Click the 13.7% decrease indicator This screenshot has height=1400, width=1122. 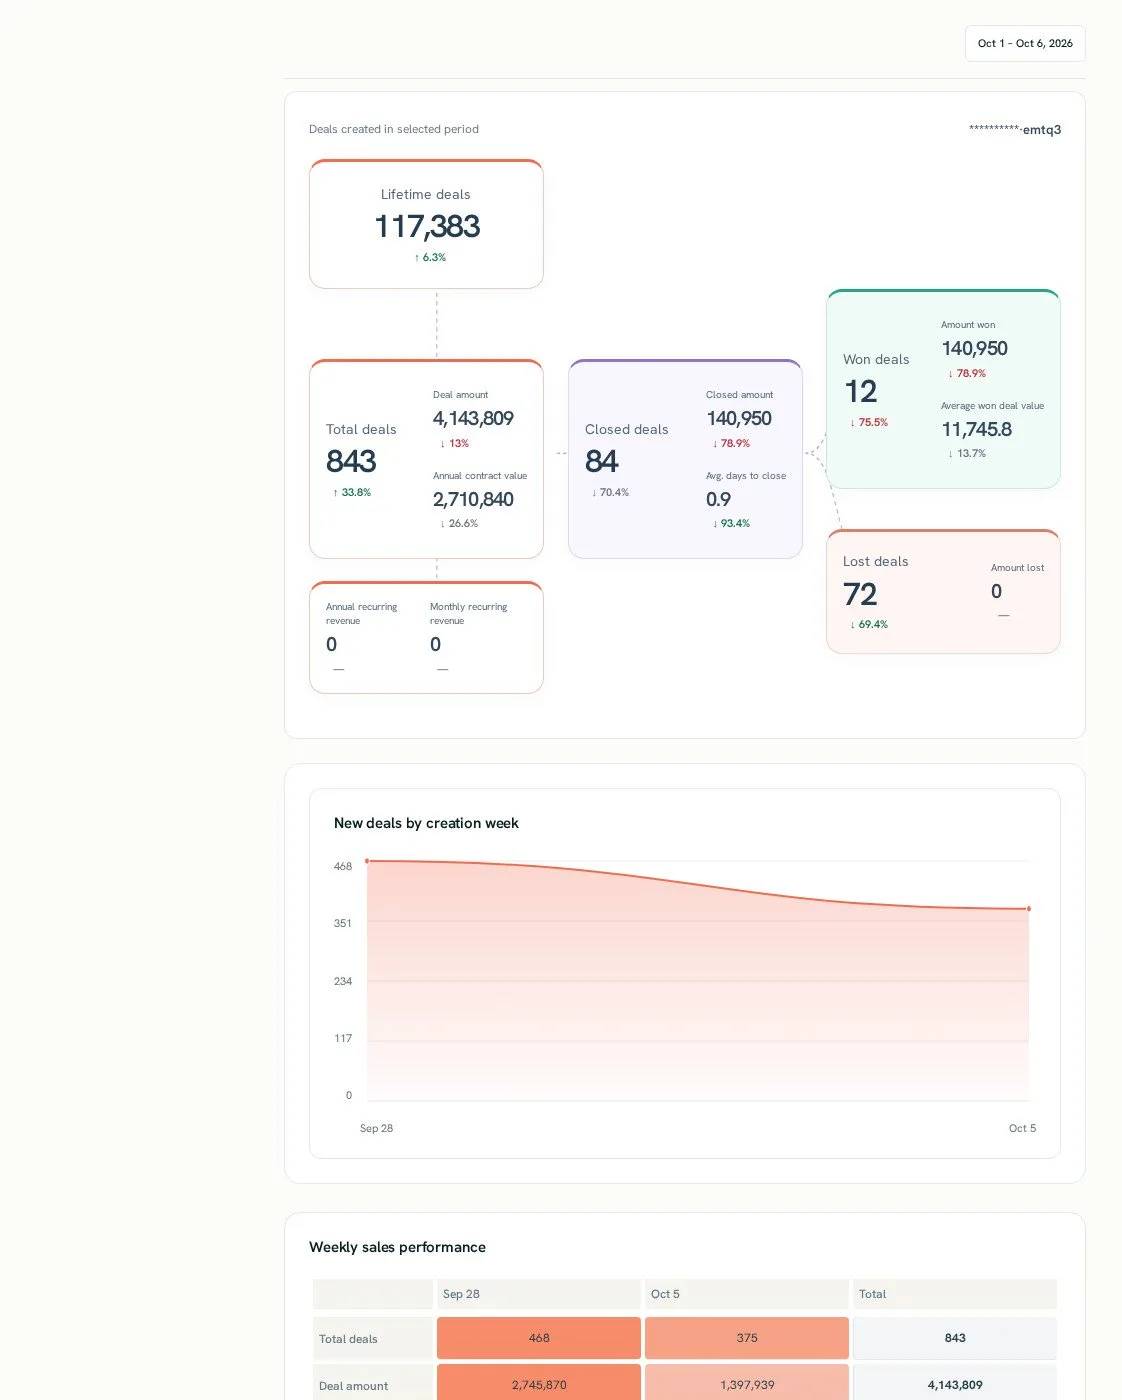[x=967, y=453]
